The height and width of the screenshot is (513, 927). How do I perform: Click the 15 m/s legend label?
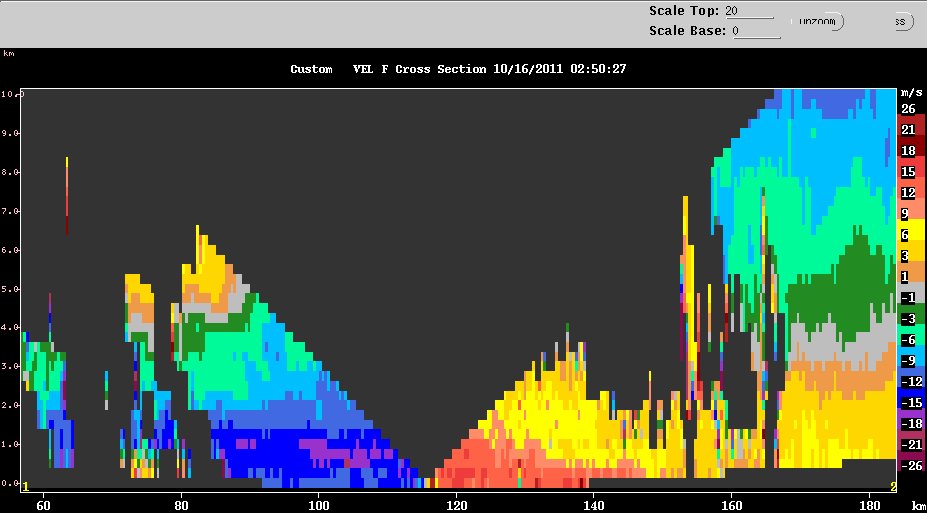908,172
